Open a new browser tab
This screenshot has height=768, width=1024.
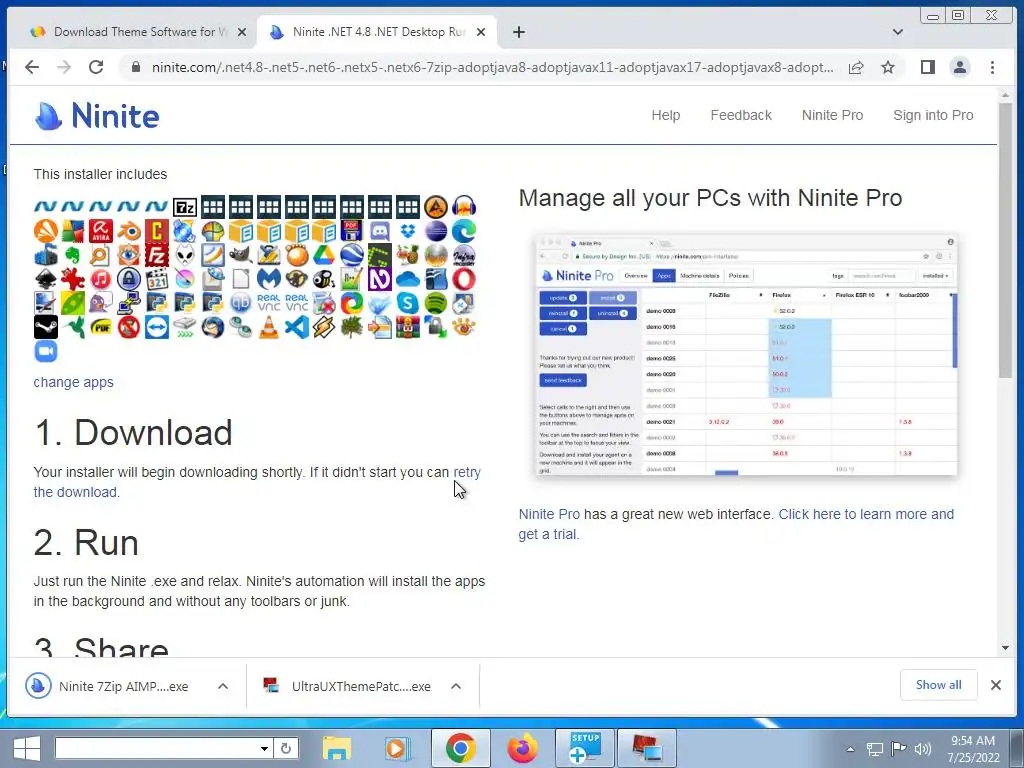click(519, 32)
